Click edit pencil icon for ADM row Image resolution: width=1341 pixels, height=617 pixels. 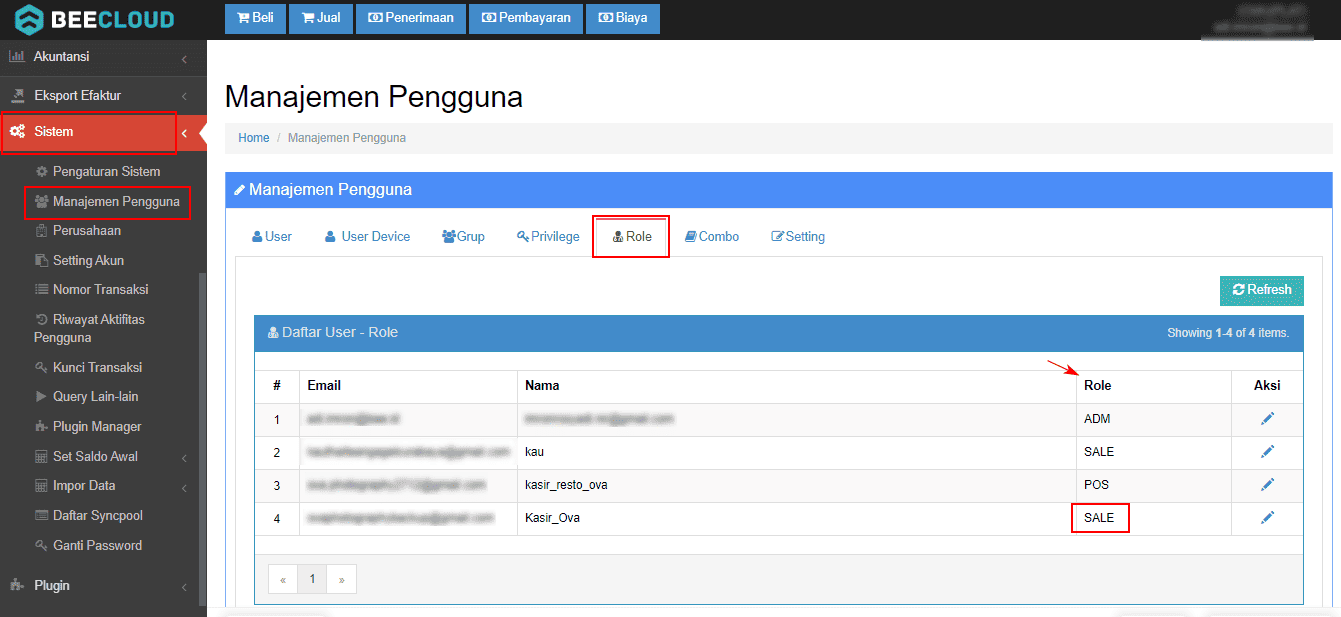click(1267, 419)
